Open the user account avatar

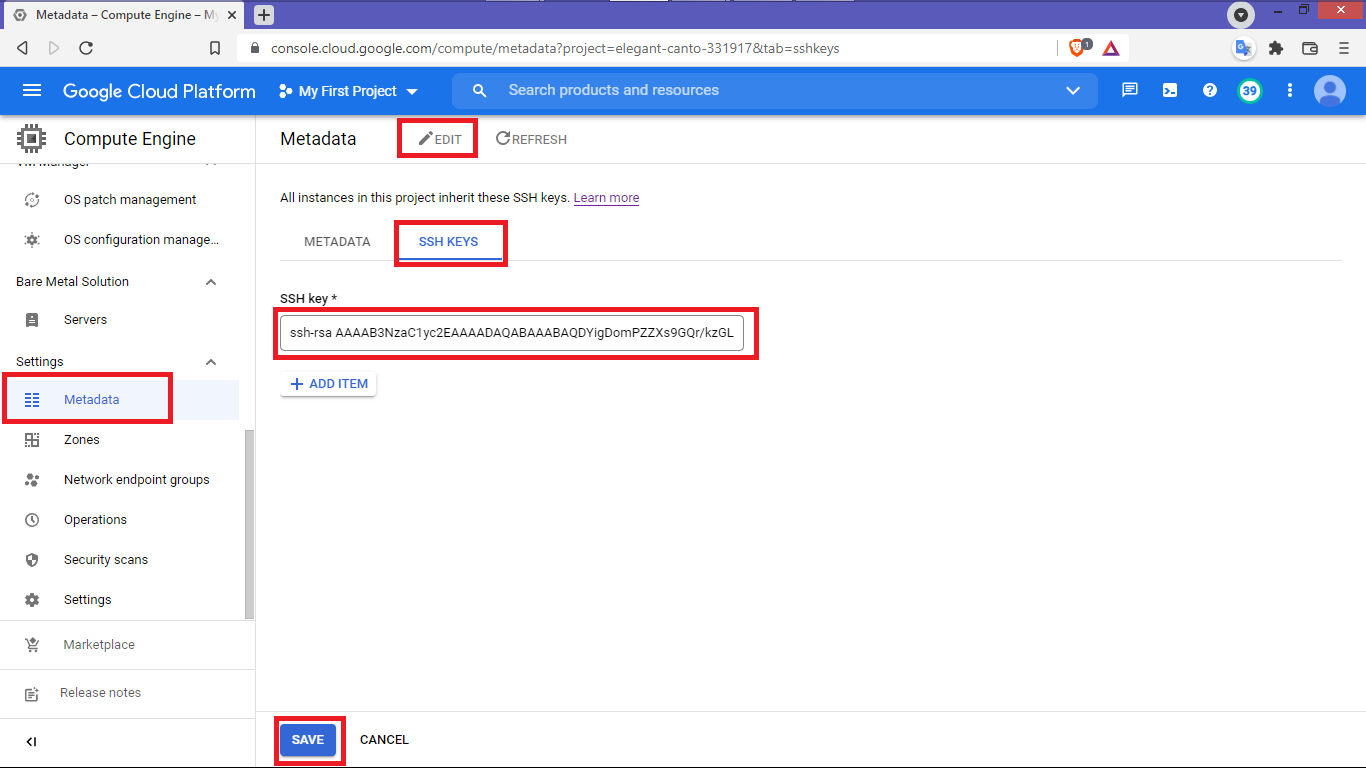1330,91
